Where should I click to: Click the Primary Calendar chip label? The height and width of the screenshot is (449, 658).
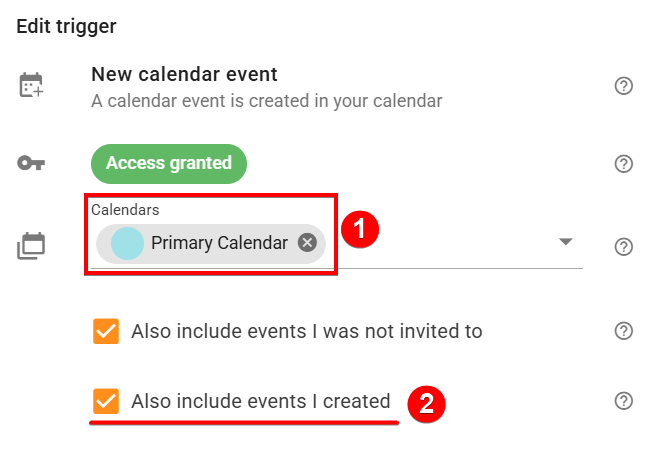[219, 243]
